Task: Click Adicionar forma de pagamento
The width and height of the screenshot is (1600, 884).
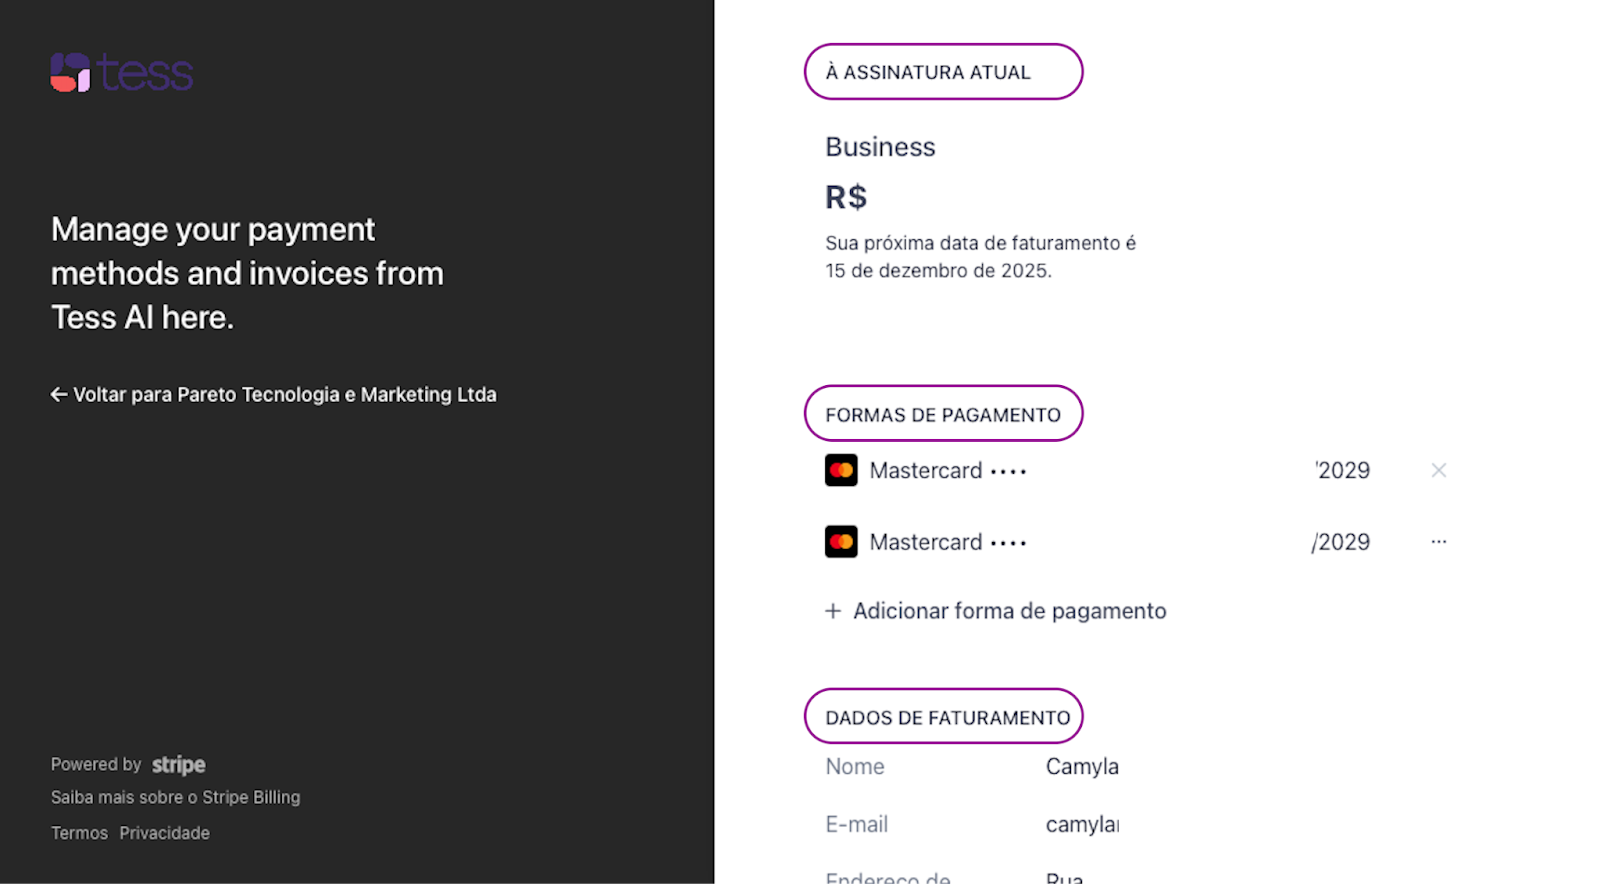Action: 1009,611
